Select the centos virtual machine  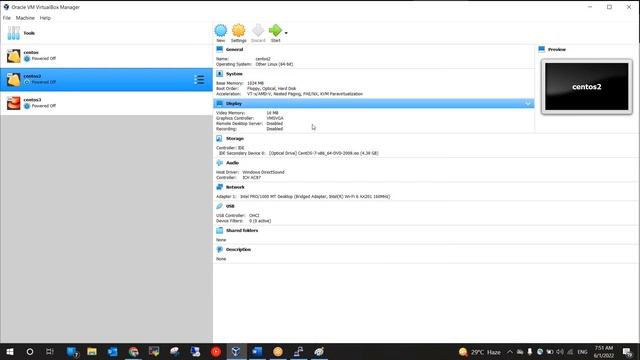106,56
